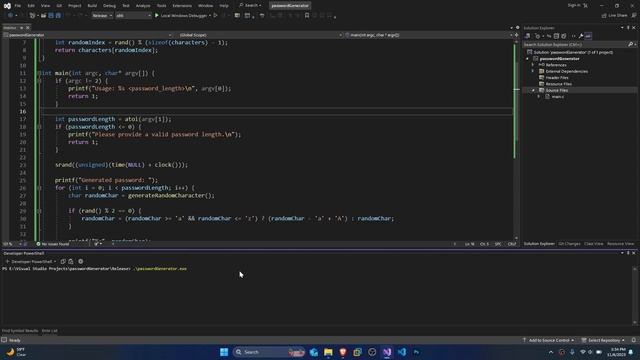Click the Open File toolbar icon
640x360 pixels.
43,16
